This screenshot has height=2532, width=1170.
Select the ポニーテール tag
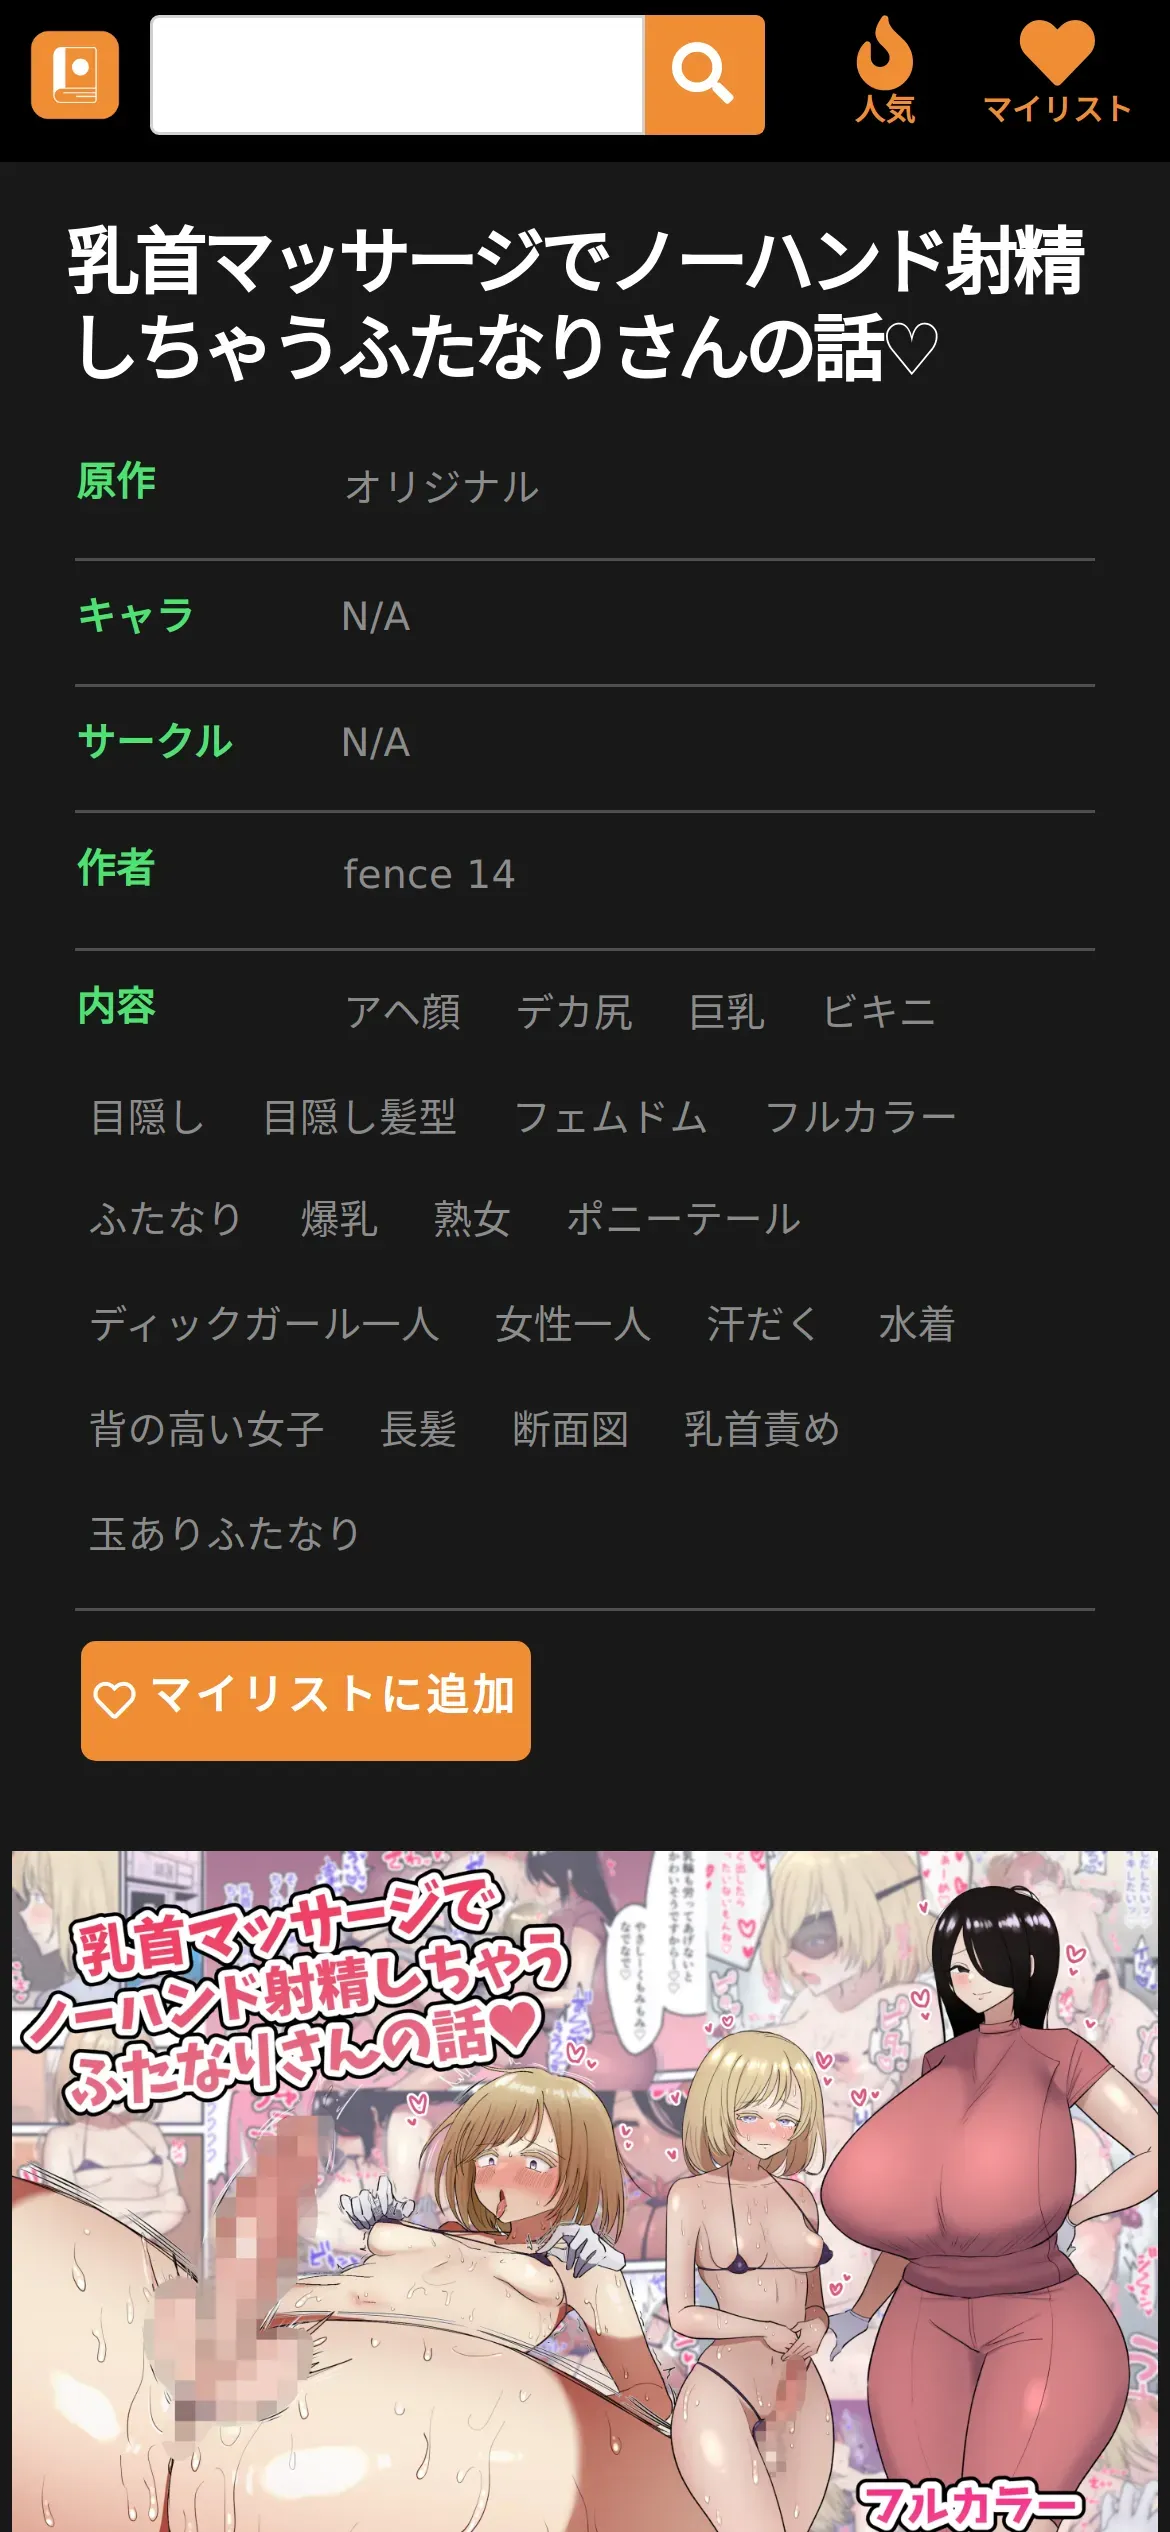[x=683, y=1219]
